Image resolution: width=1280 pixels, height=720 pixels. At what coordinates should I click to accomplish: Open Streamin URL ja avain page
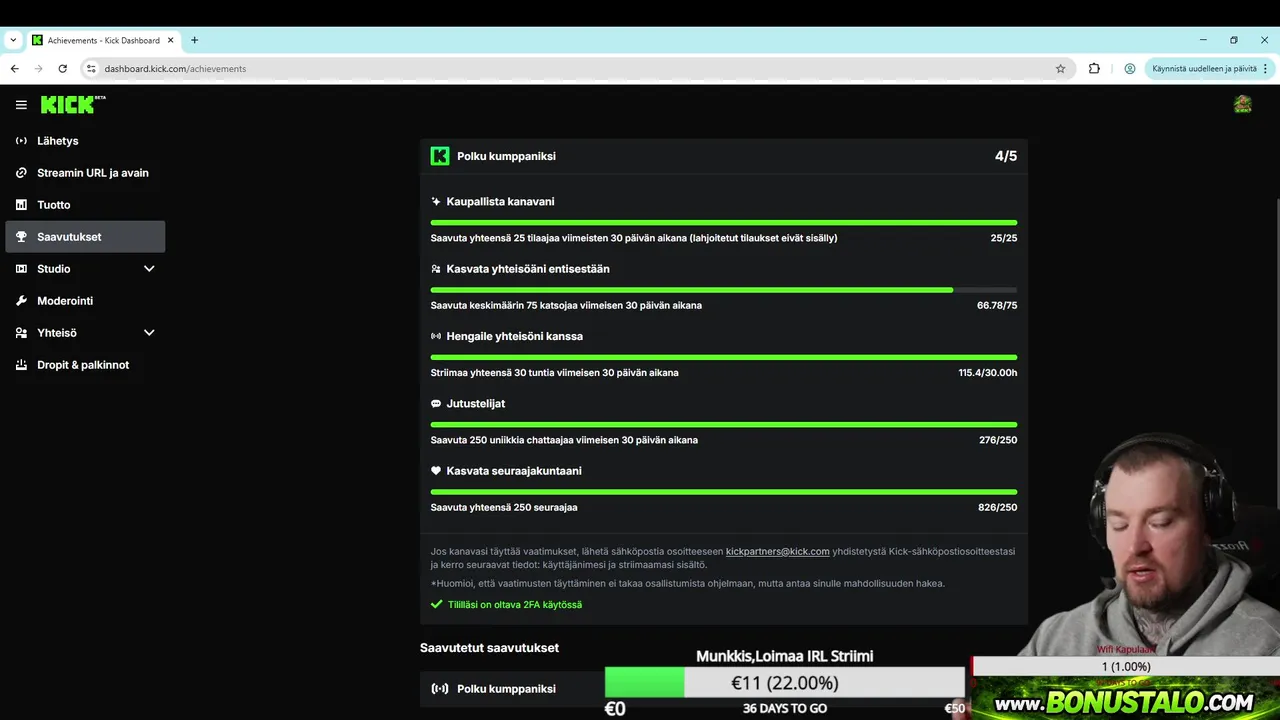tap(85, 173)
